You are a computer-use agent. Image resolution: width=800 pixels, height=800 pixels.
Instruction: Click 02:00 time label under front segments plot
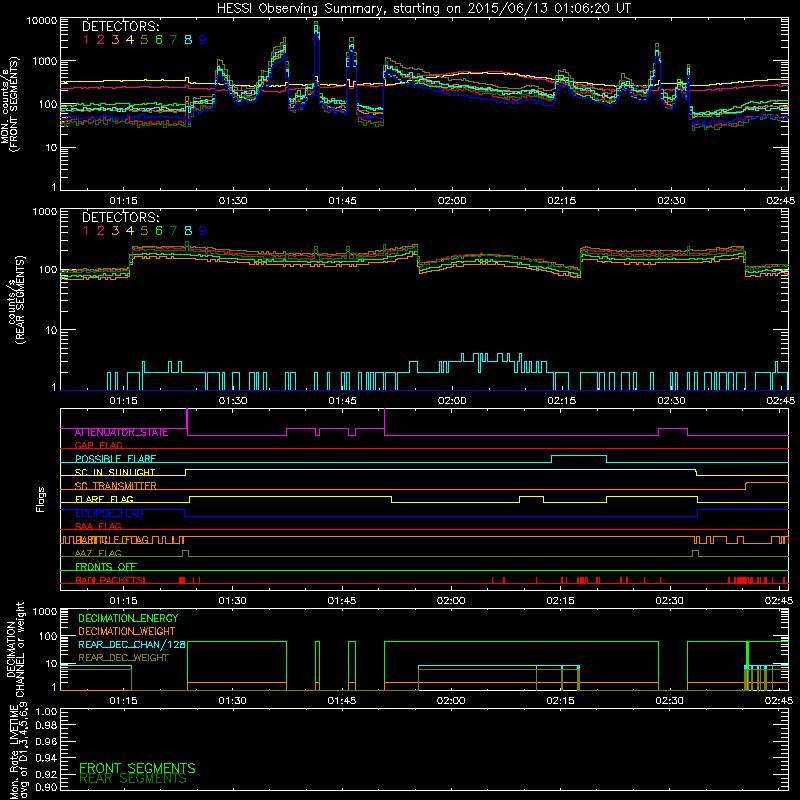click(x=452, y=201)
